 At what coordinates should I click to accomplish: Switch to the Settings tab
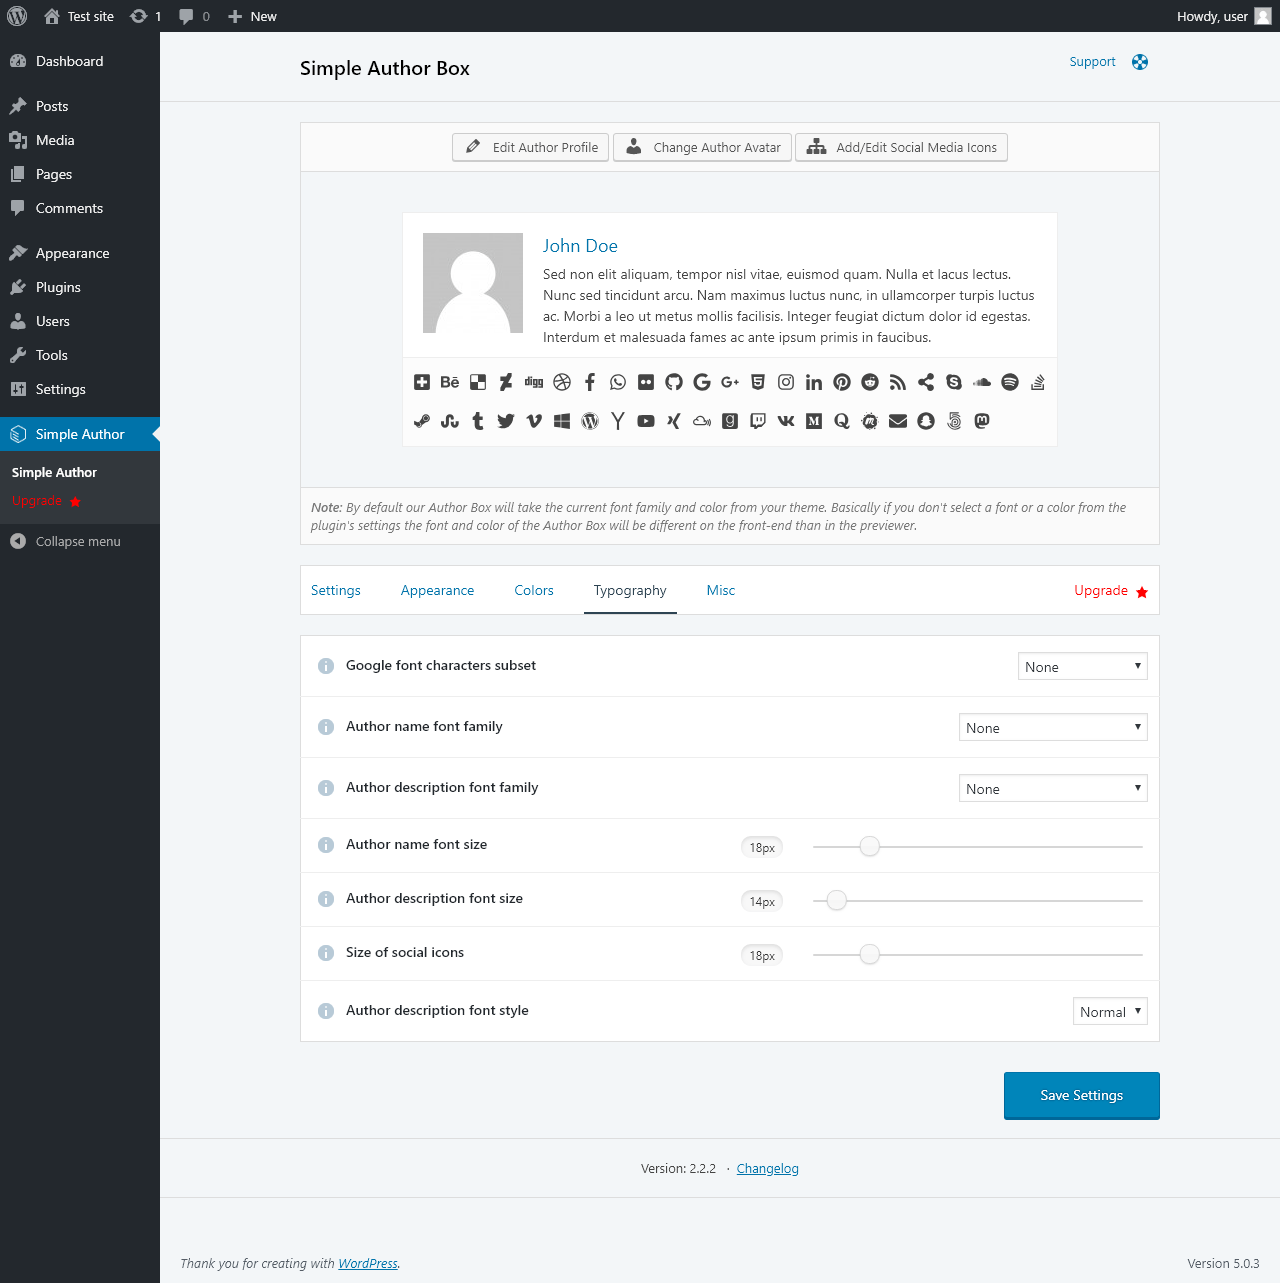(336, 590)
